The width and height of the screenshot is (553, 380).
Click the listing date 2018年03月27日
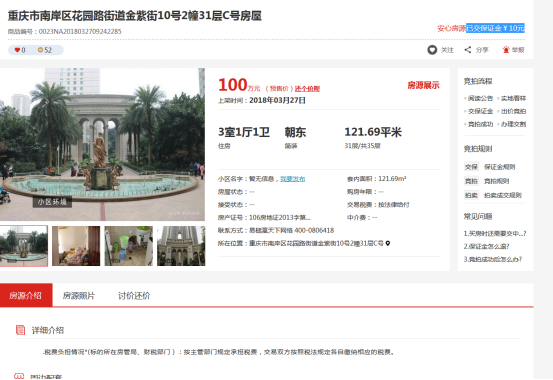tap(277, 101)
